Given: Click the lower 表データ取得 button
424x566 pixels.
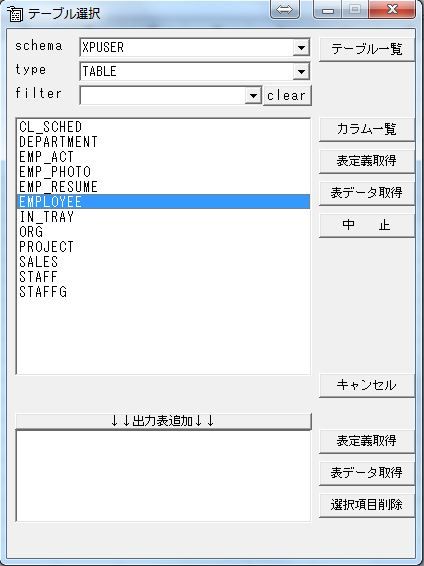Looking at the screenshot, I should [x=367, y=473].
